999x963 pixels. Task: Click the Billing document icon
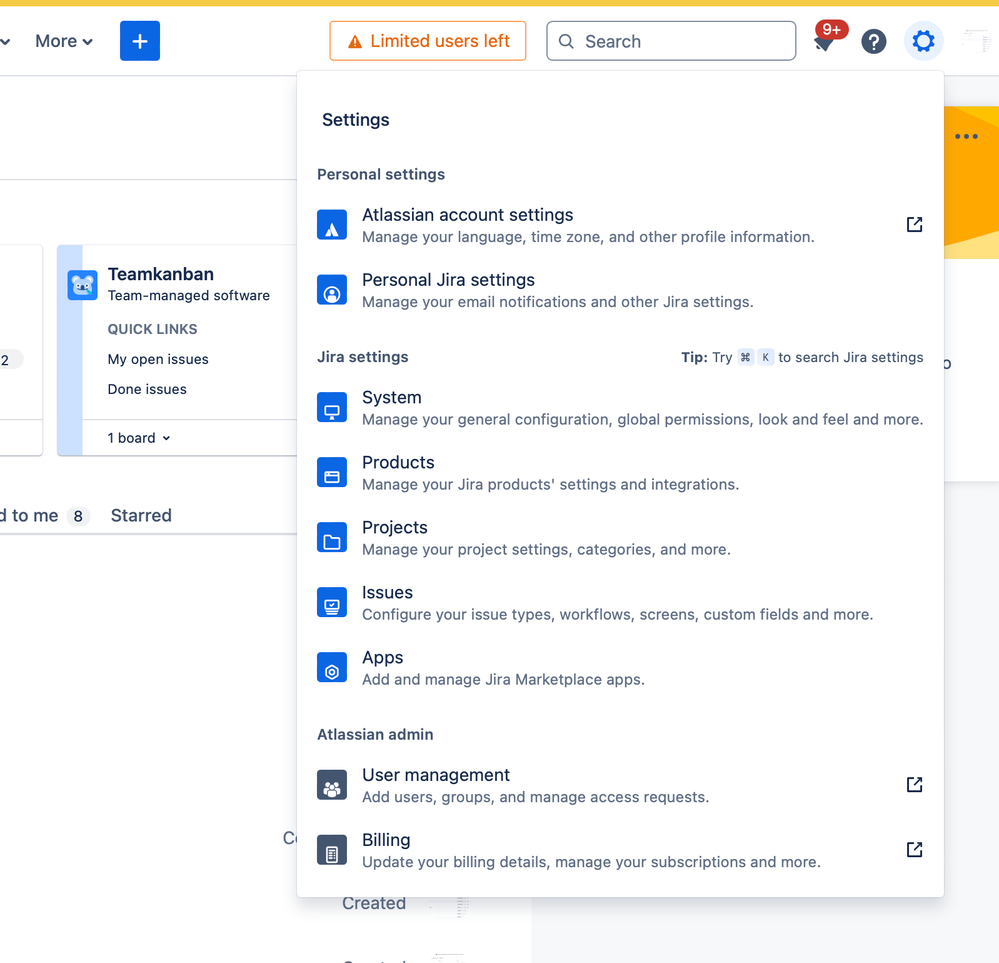tap(332, 850)
